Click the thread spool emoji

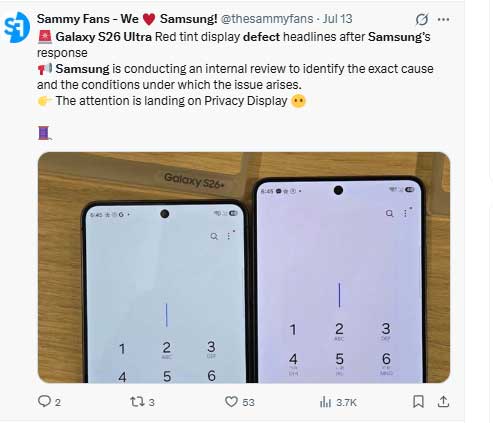[44, 133]
